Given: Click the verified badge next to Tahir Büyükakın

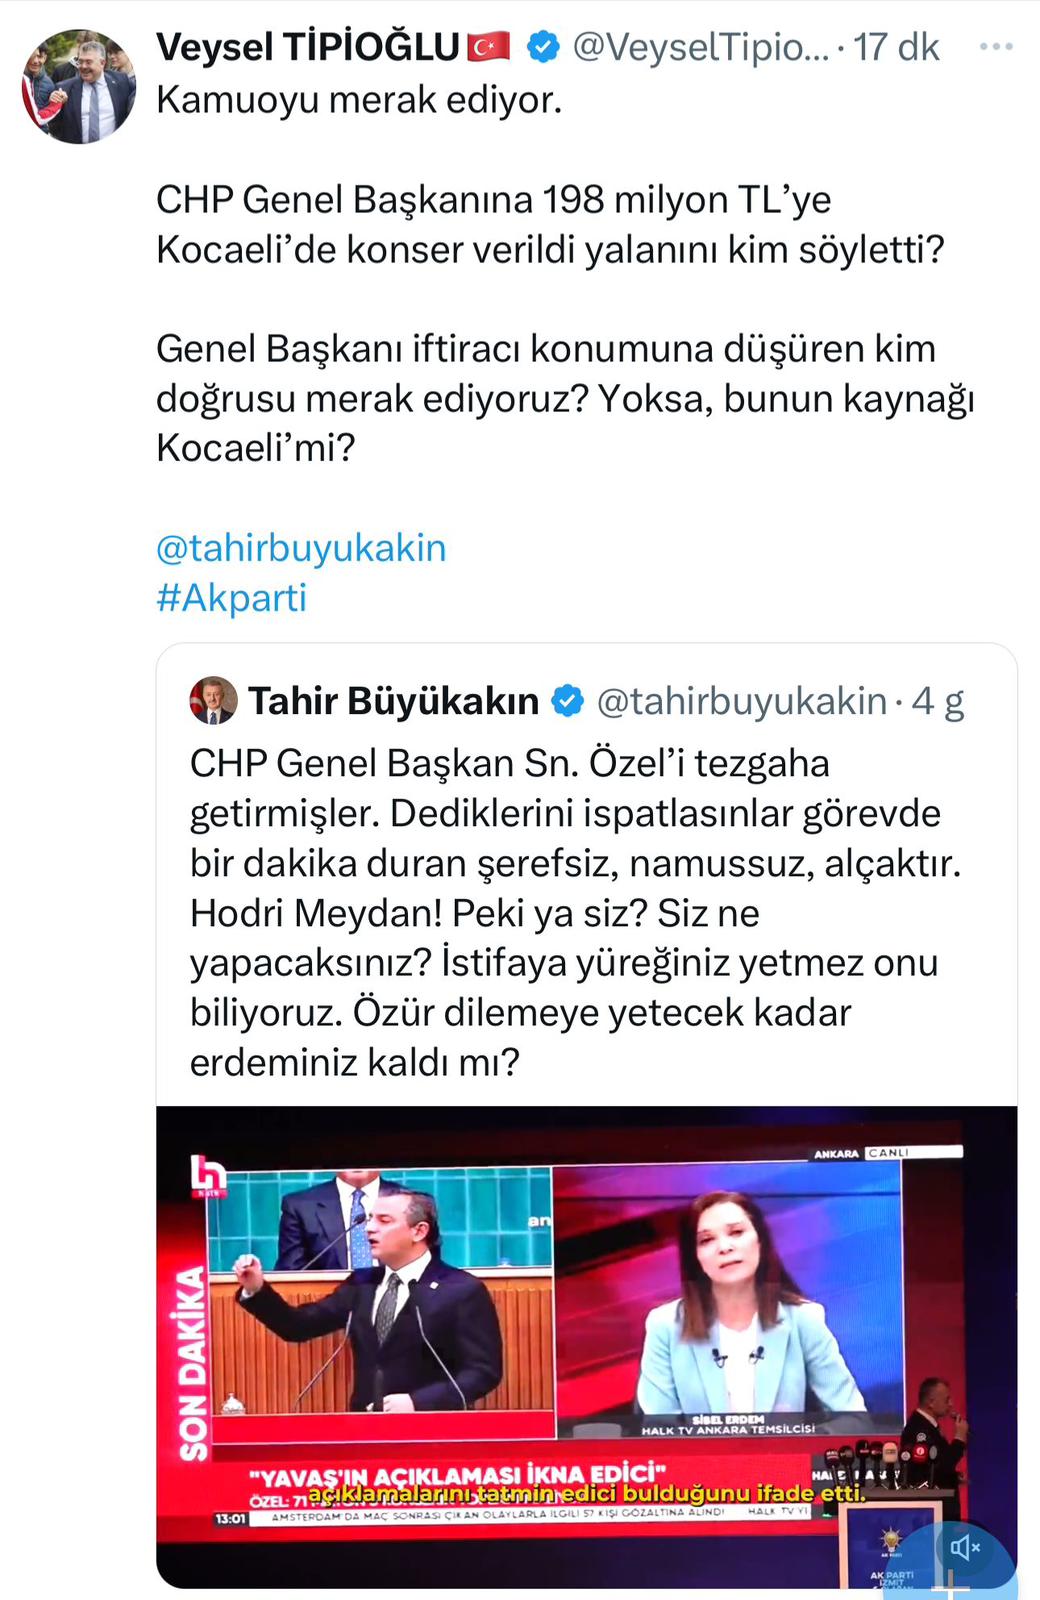Looking at the screenshot, I should pyautogui.click(x=568, y=701).
